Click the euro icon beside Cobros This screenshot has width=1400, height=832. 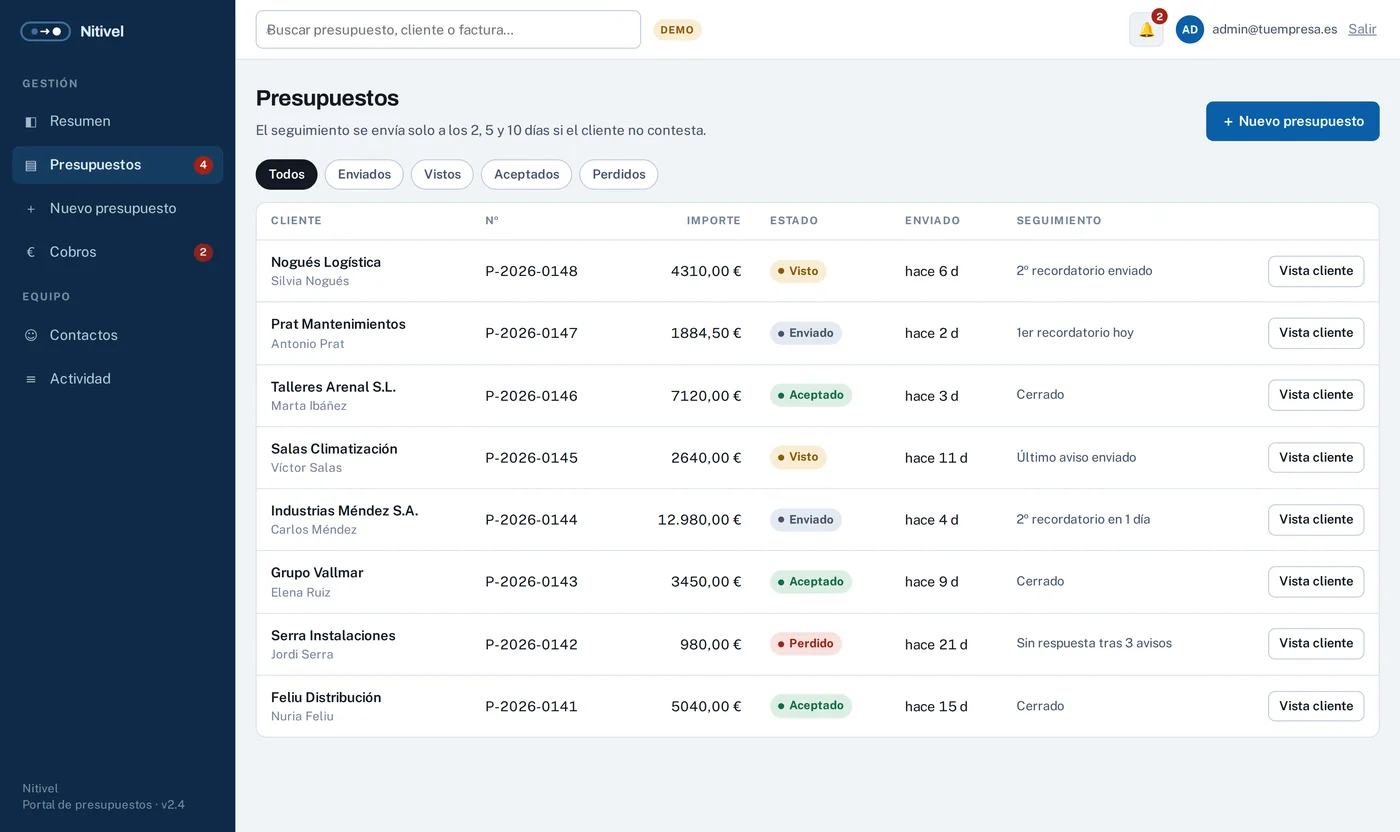pyautogui.click(x=31, y=252)
